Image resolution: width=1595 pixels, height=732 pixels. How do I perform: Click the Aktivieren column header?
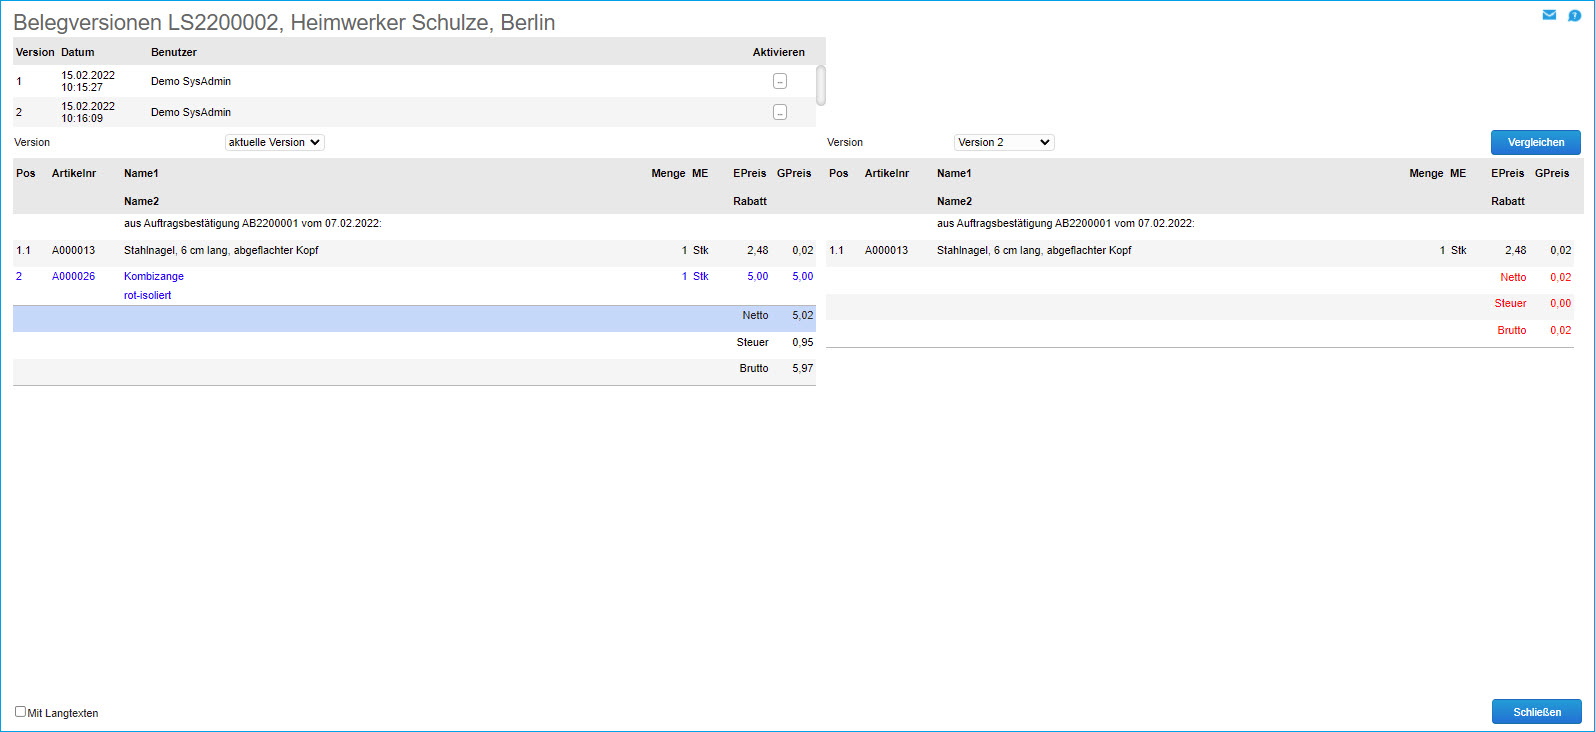778,52
